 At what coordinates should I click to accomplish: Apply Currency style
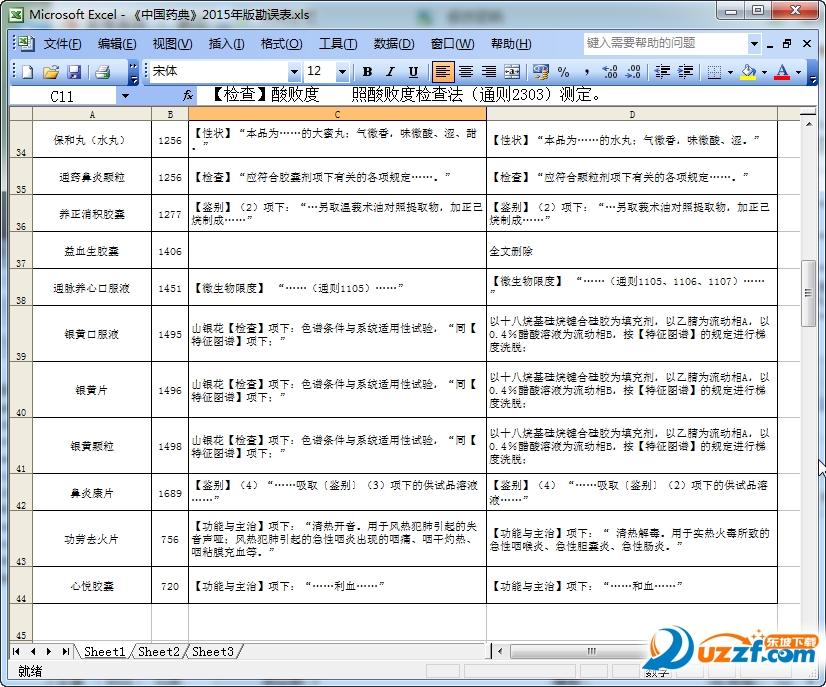point(540,72)
